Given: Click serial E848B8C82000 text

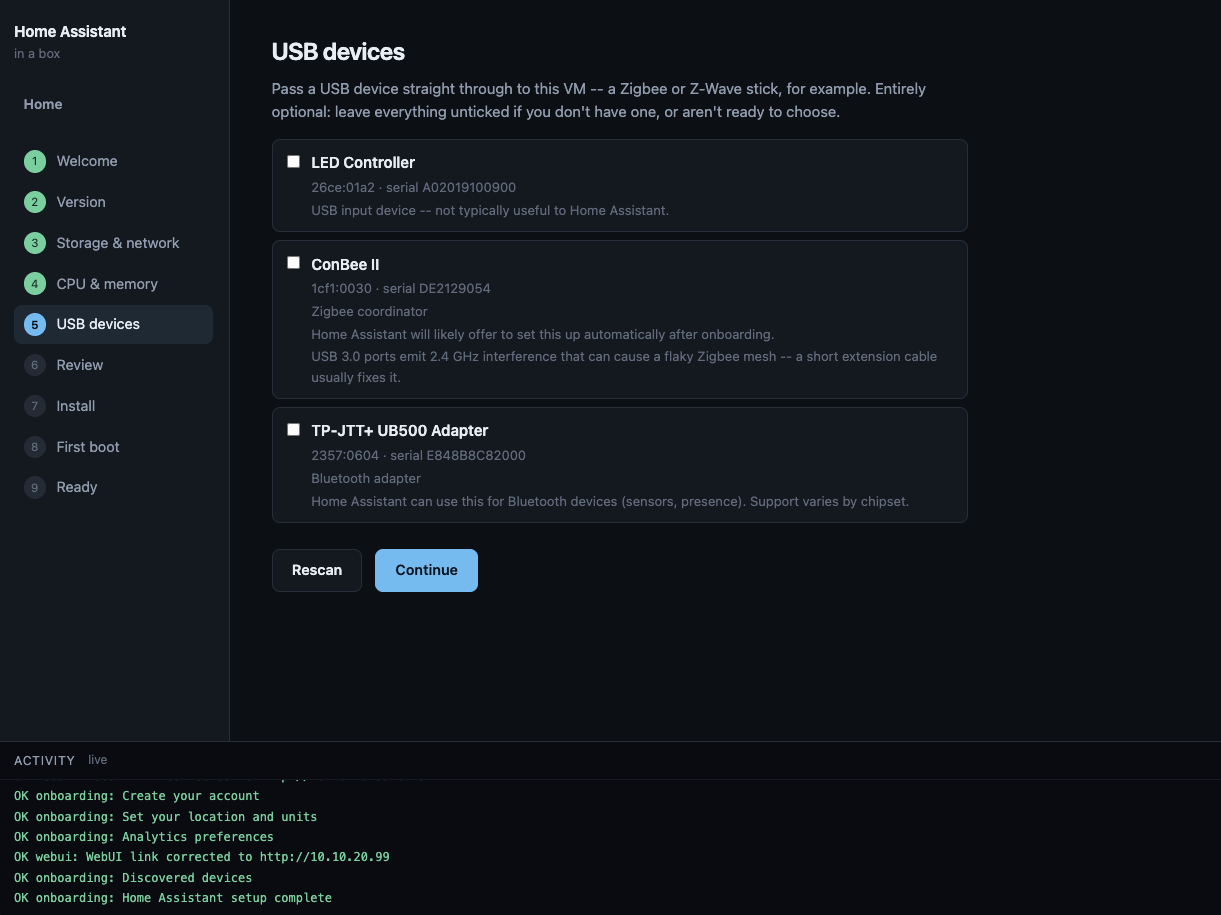Looking at the screenshot, I should point(458,455).
